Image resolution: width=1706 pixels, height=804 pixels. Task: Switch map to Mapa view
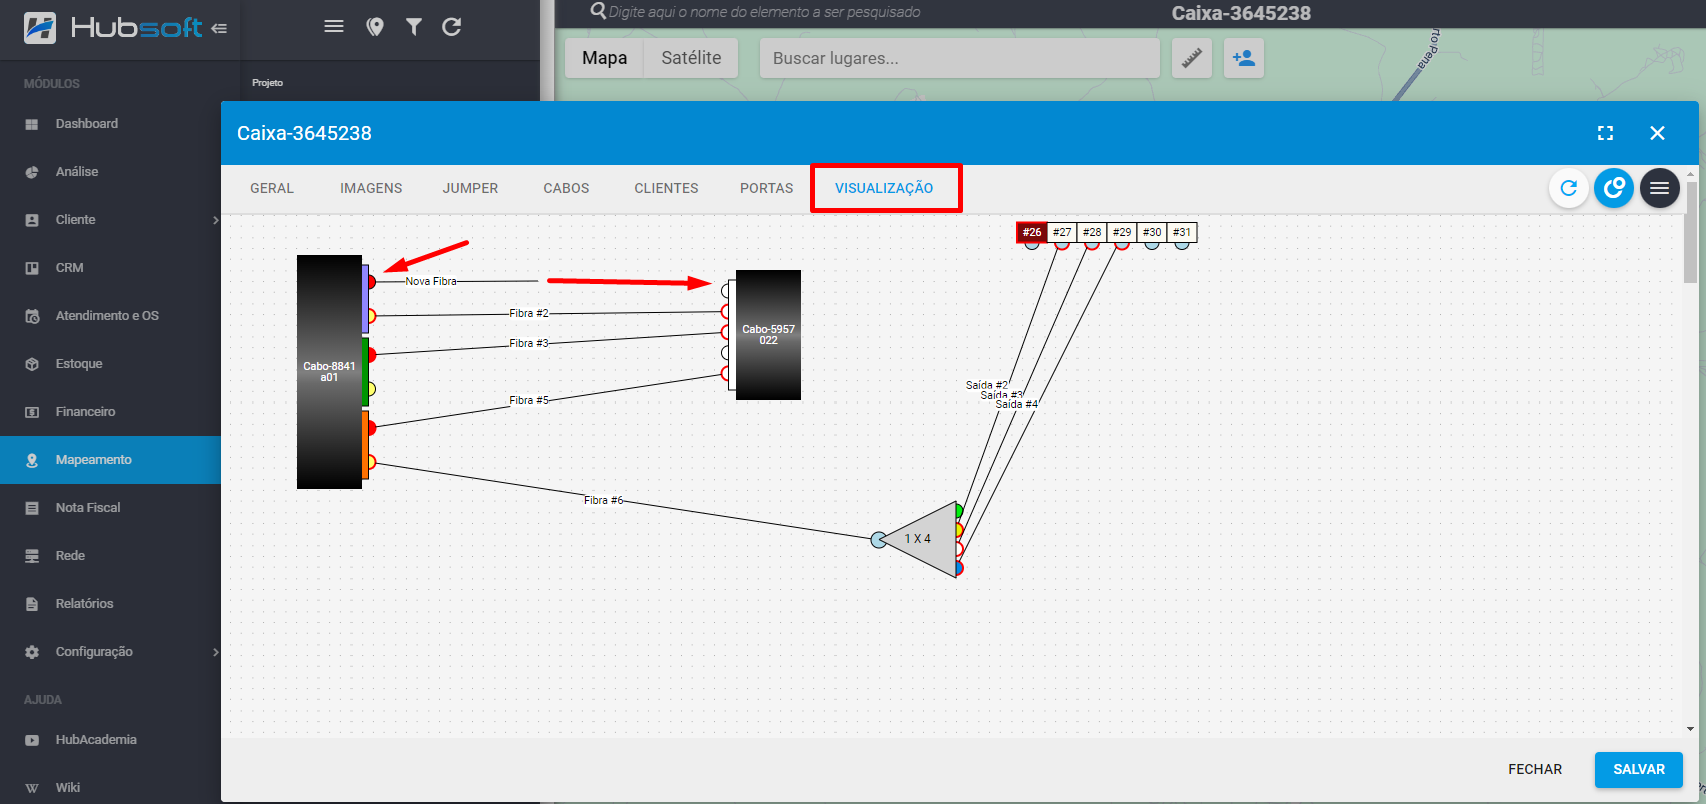[x=605, y=58]
